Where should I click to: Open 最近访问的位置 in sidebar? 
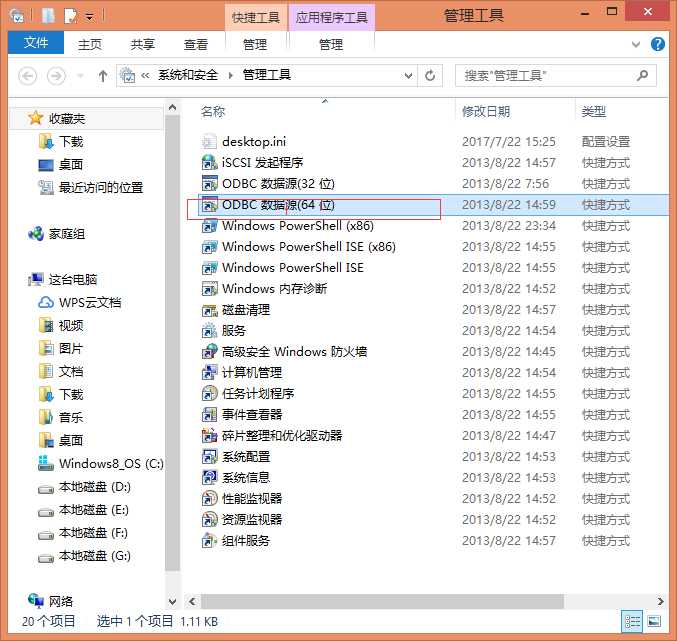pyautogui.click(x=101, y=187)
